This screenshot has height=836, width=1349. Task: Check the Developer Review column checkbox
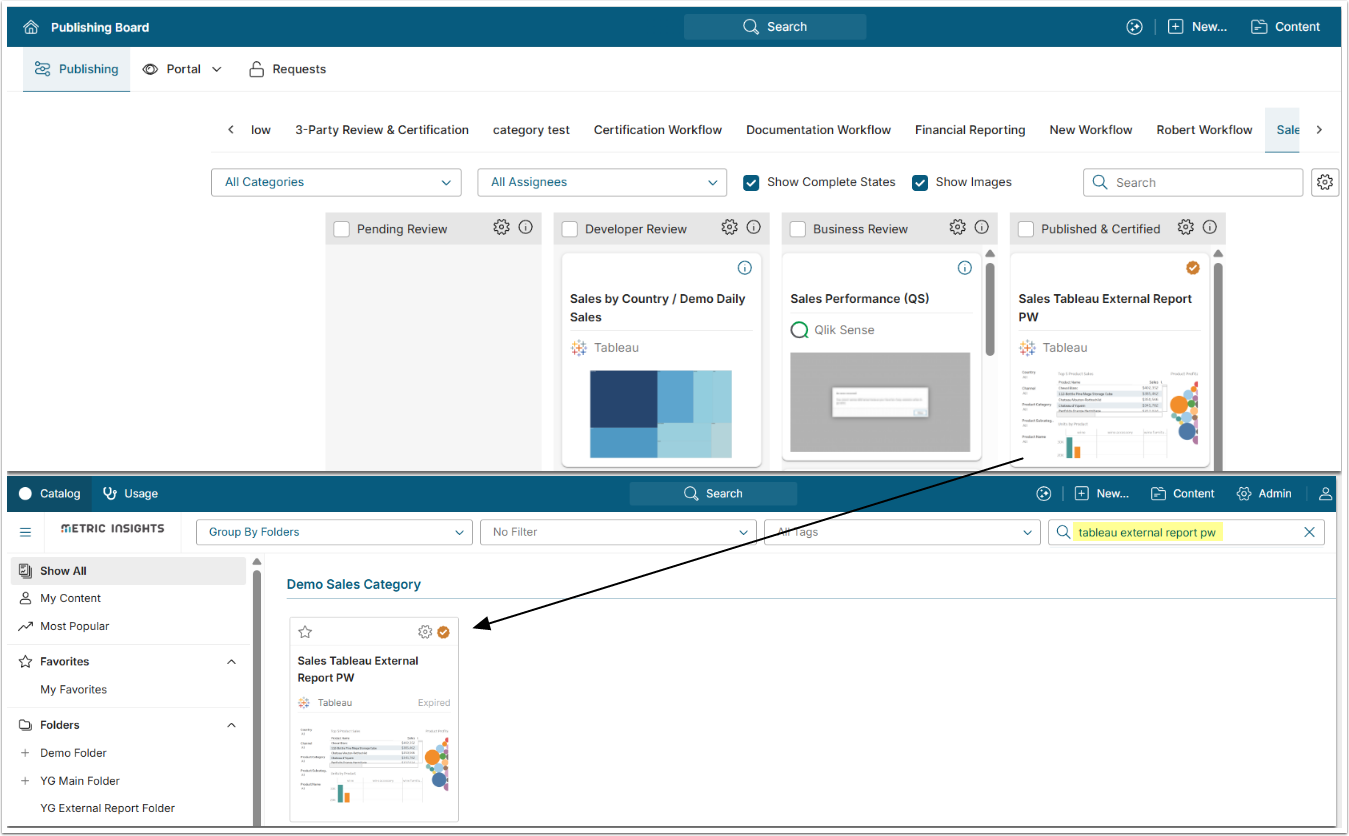tap(570, 229)
